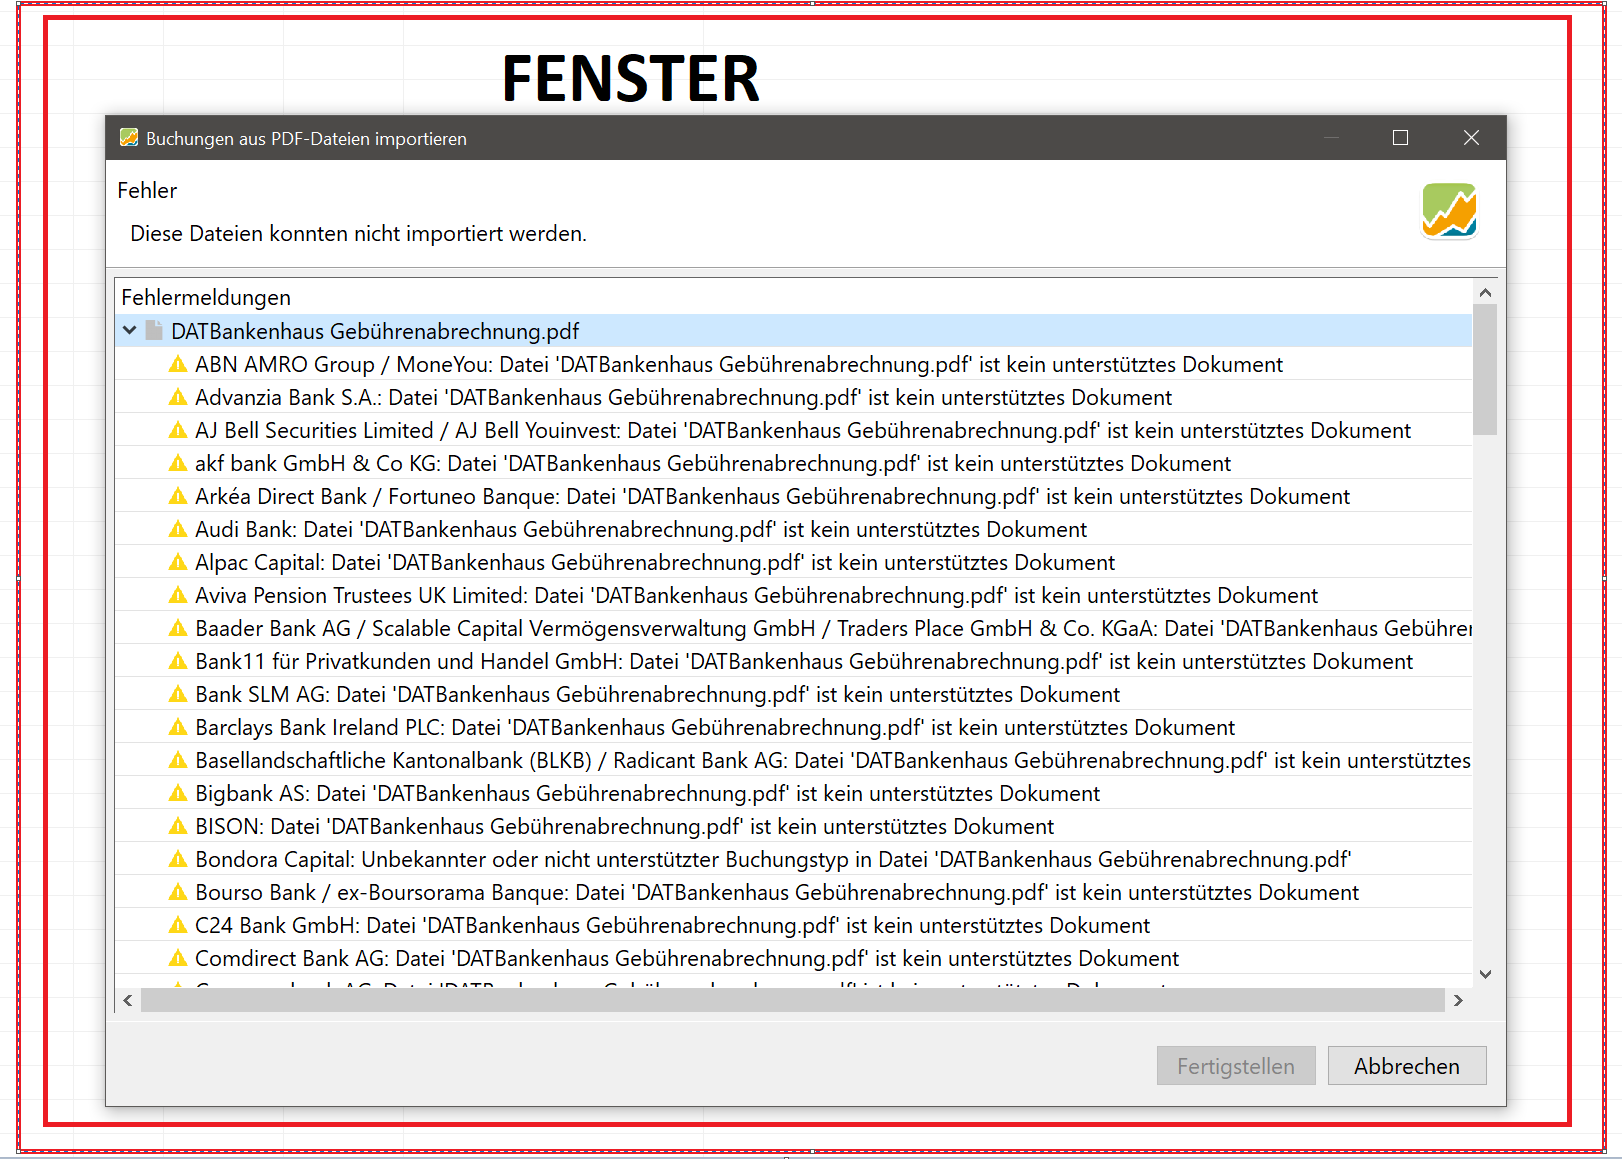Select the Arkéa Direct Bank / Fortuneo text

coord(772,496)
